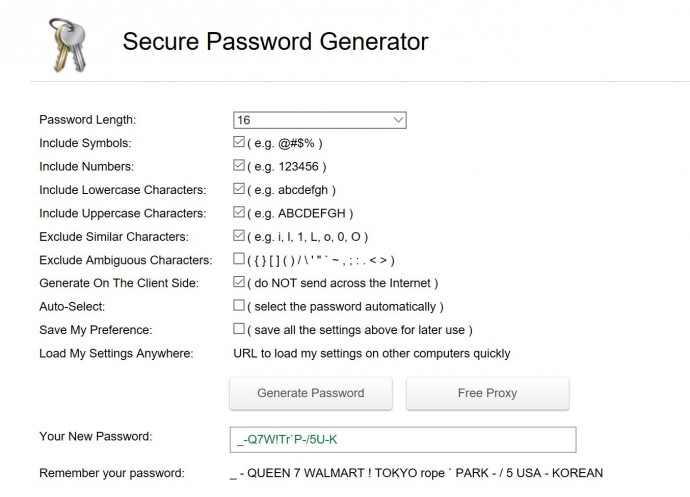Click the Auto-Select description text
The image size is (690, 497).
click(345, 306)
